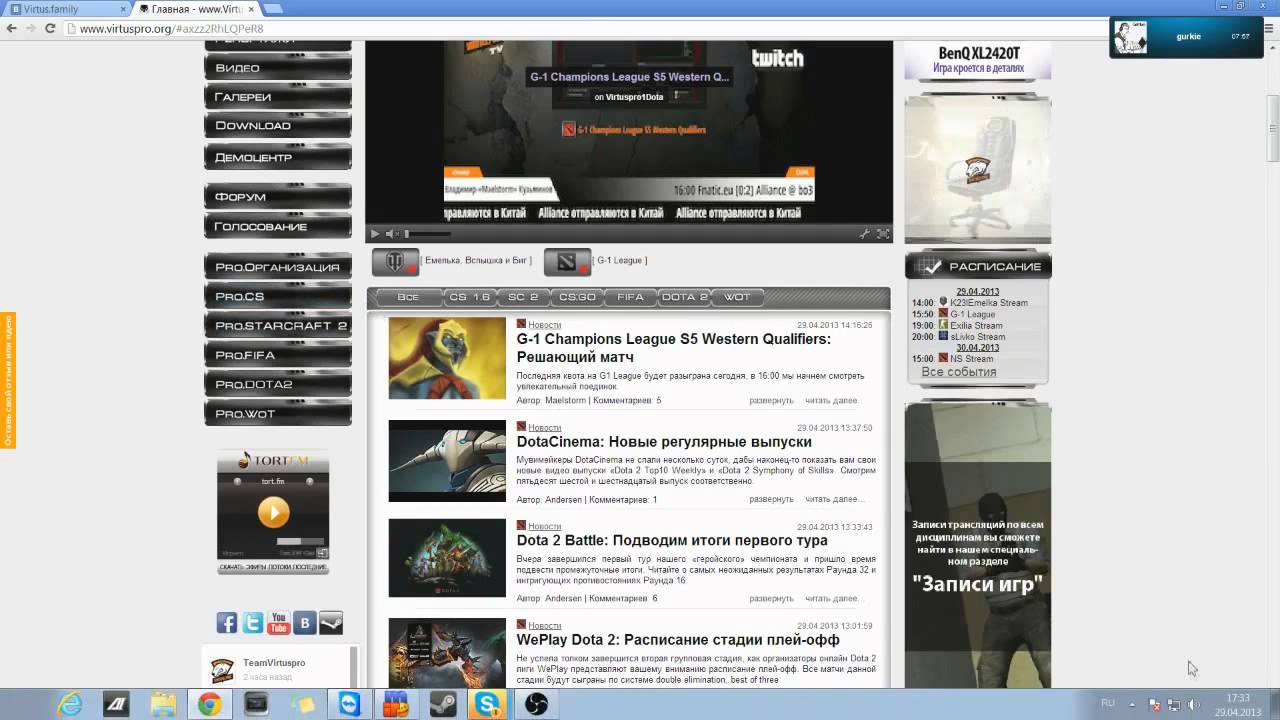Play the TortFM radio player
The width and height of the screenshot is (1280, 720).
(273, 513)
